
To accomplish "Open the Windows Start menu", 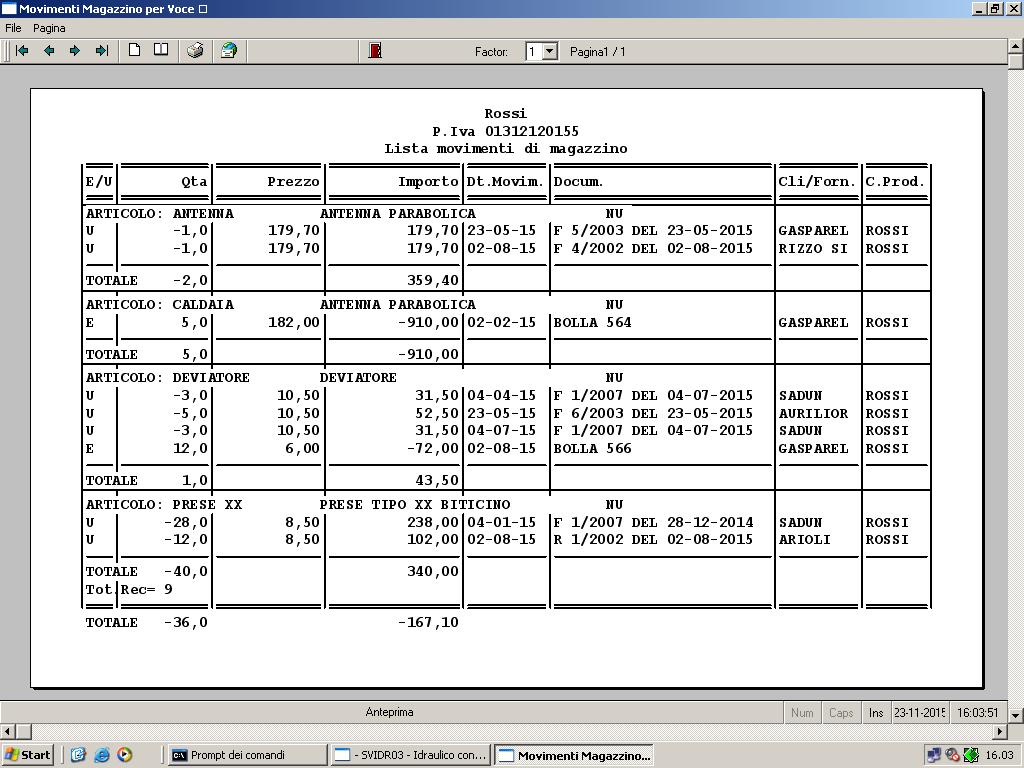I will tap(27, 755).
